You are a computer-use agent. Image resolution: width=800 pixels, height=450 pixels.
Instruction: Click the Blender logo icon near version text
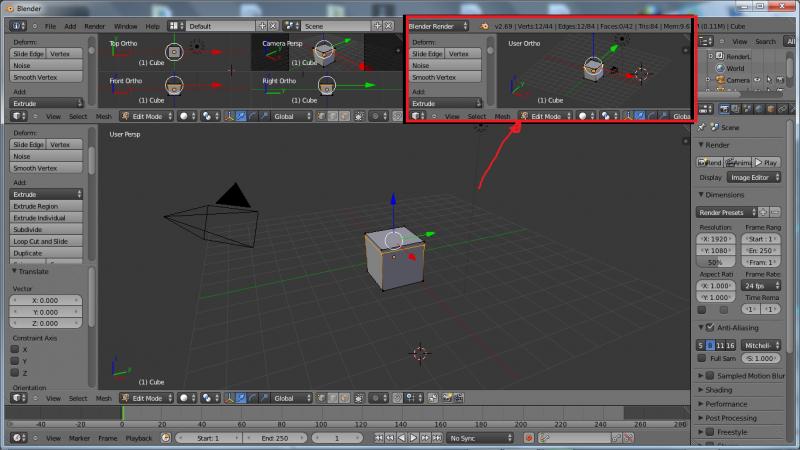(x=484, y=26)
